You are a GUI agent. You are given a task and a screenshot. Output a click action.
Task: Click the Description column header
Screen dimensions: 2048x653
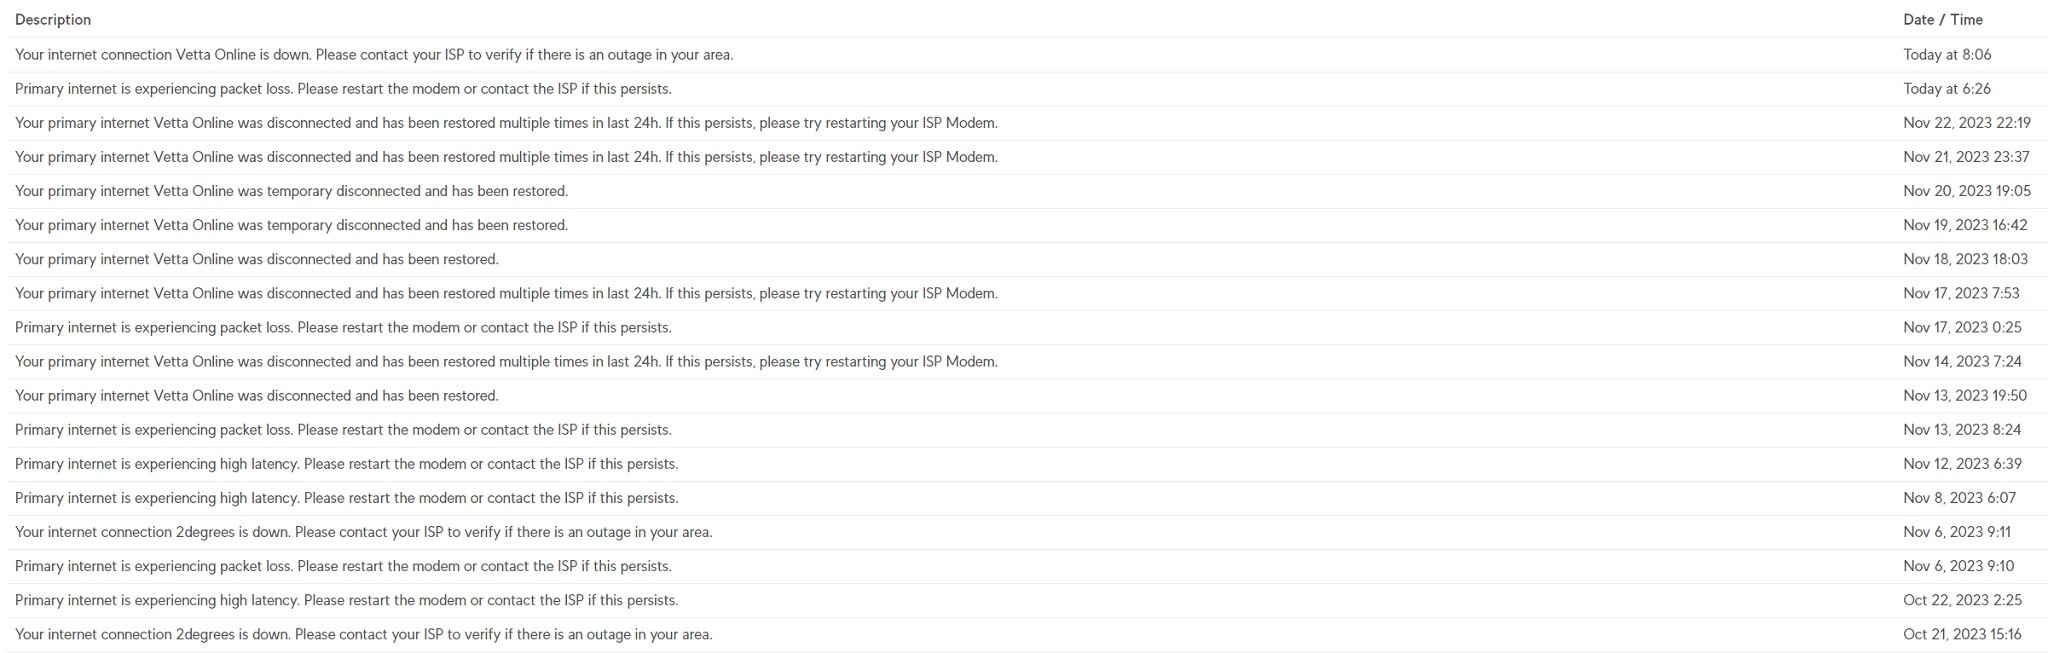click(53, 20)
